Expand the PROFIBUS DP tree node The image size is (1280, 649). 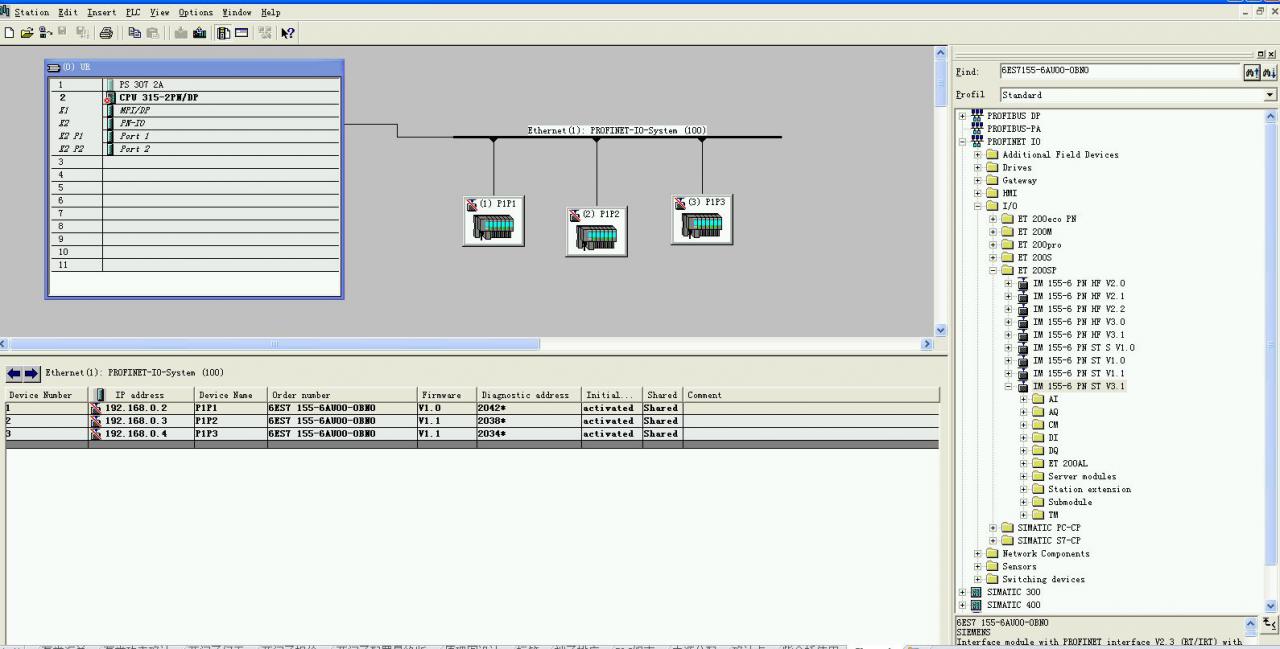pyautogui.click(x=962, y=116)
